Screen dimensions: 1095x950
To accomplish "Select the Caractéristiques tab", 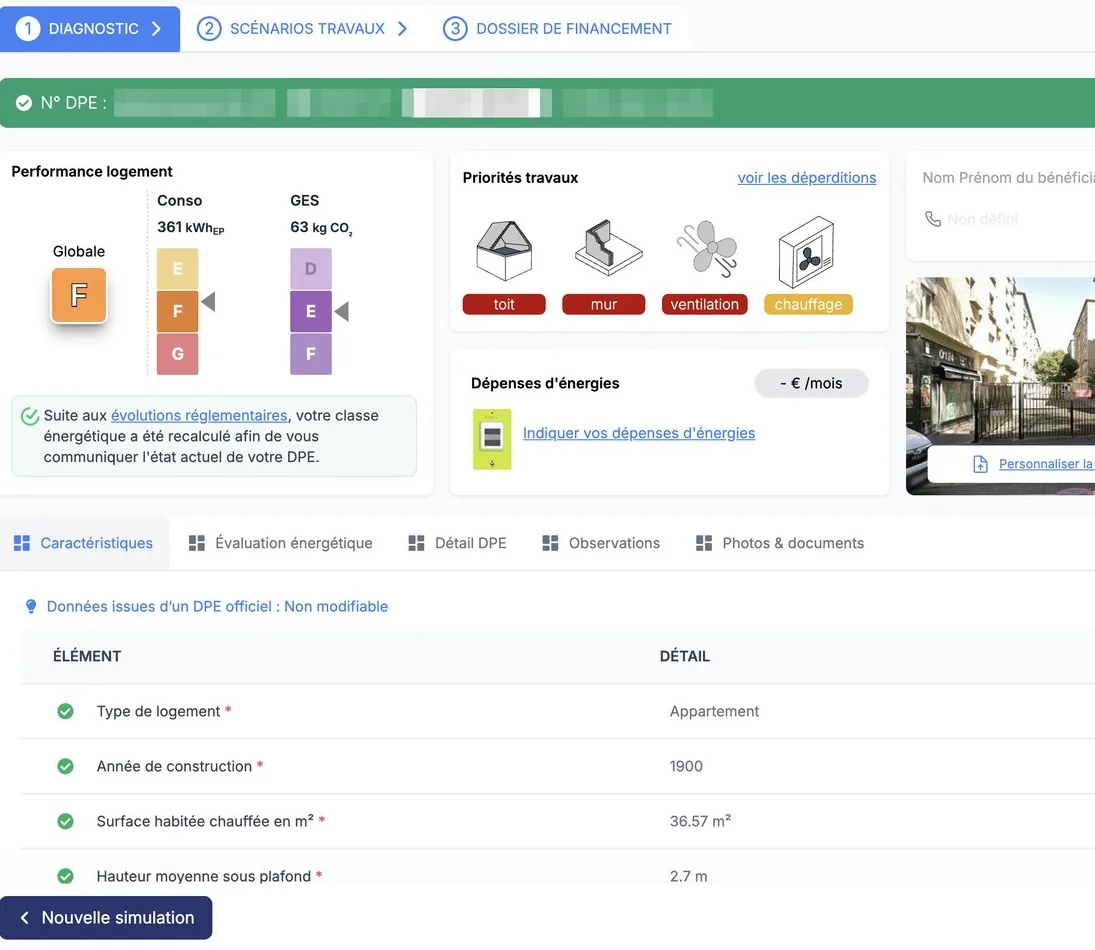I will pyautogui.click(x=84, y=543).
